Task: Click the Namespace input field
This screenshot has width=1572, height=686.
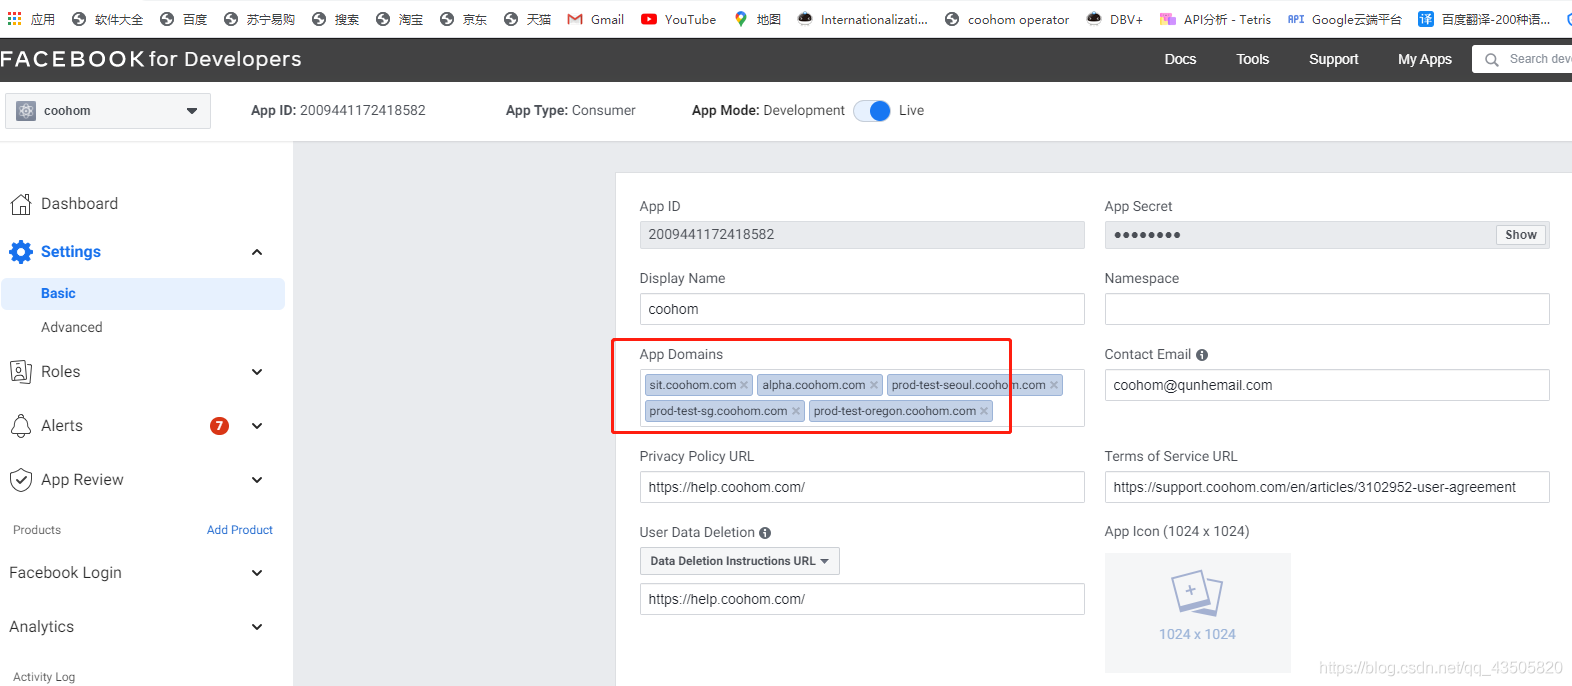Action: 1327,309
